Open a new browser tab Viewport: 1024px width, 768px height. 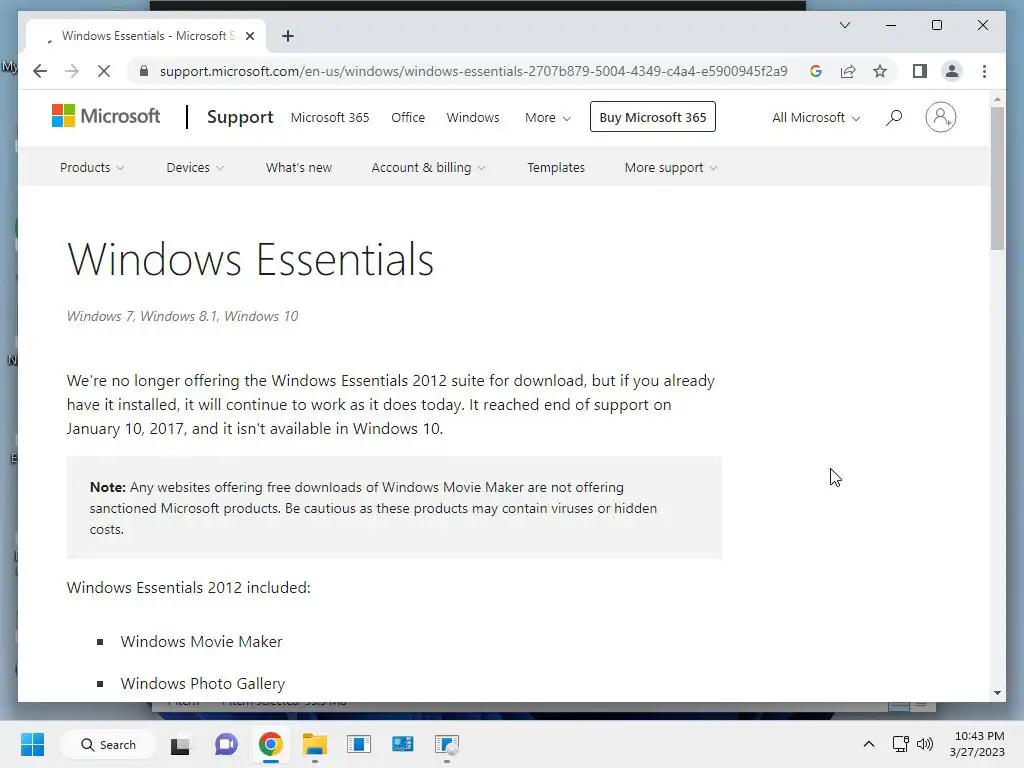(x=287, y=36)
